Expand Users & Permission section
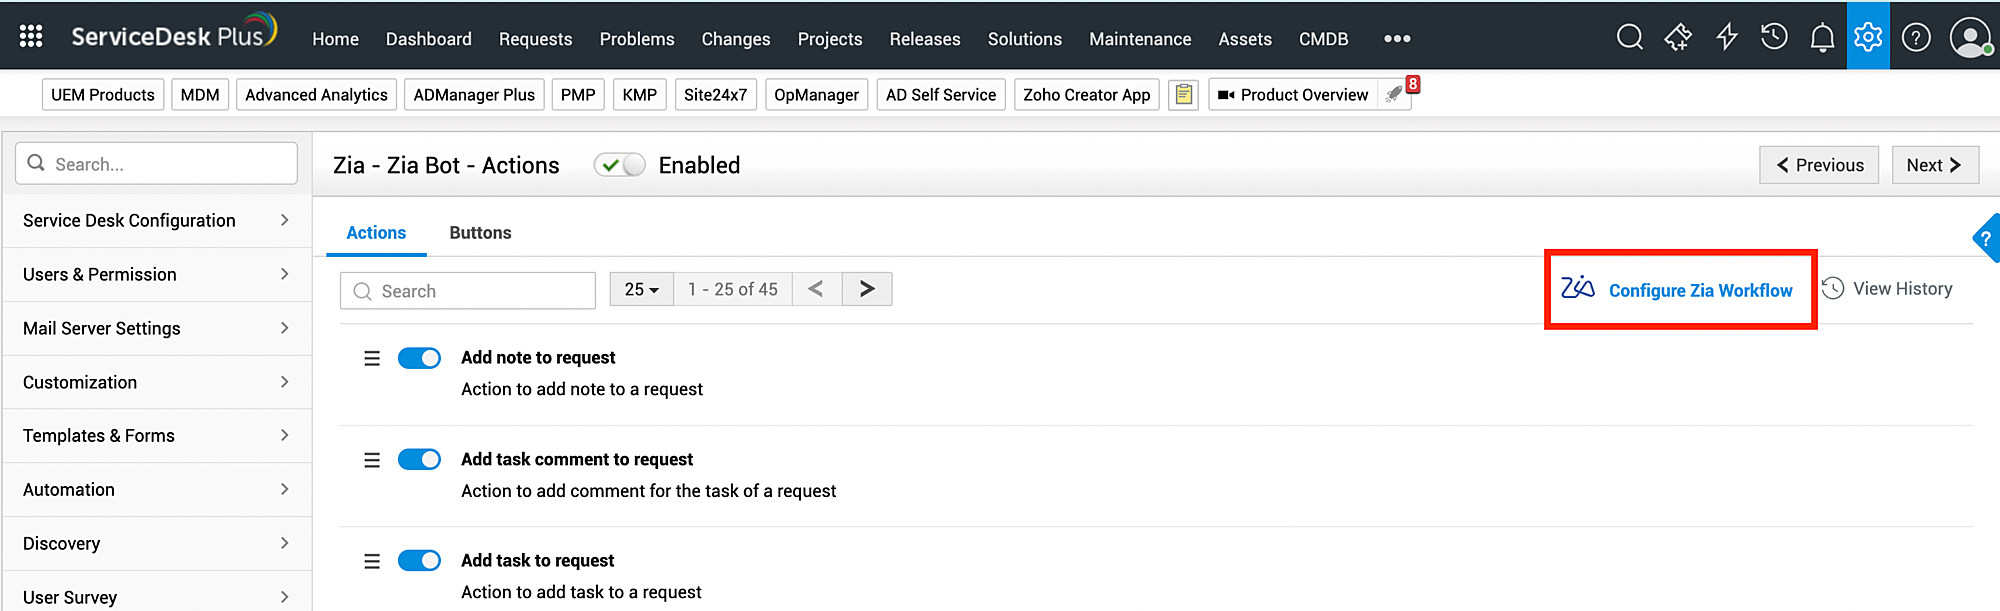The height and width of the screenshot is (611, 2000). pos(157,274)
